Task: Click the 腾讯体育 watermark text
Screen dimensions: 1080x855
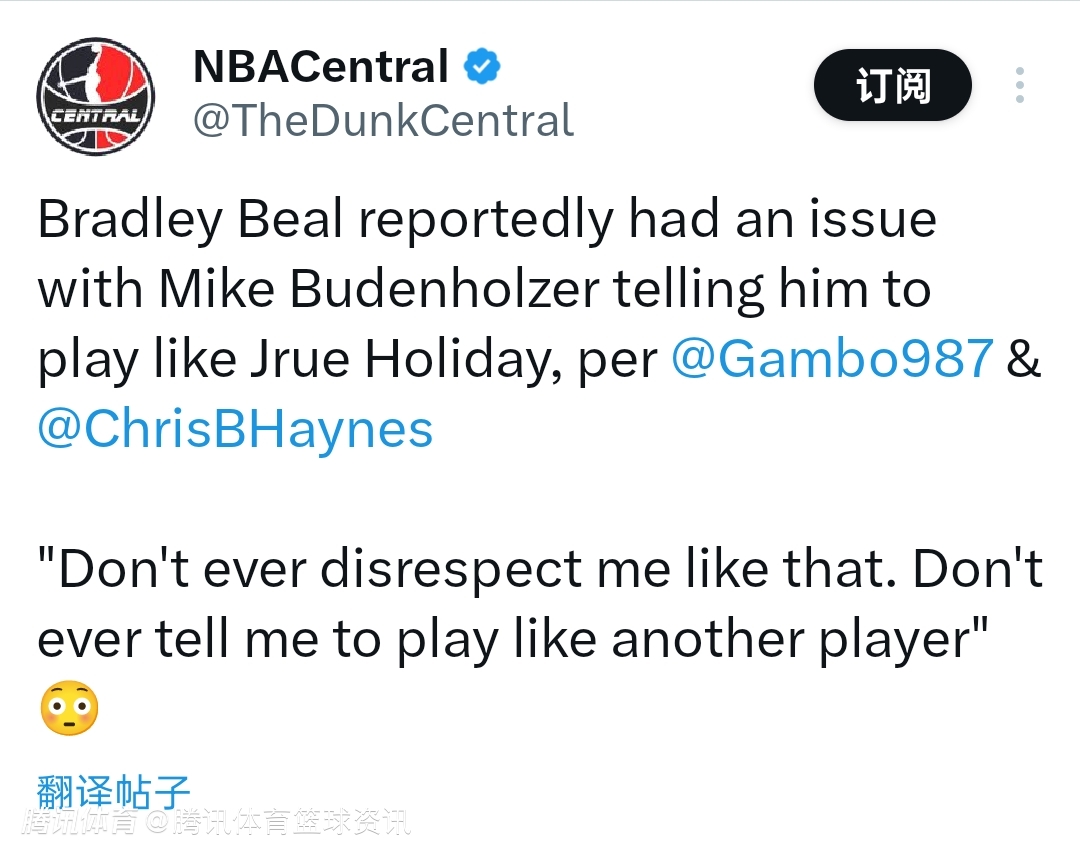Action: (81, 824)
